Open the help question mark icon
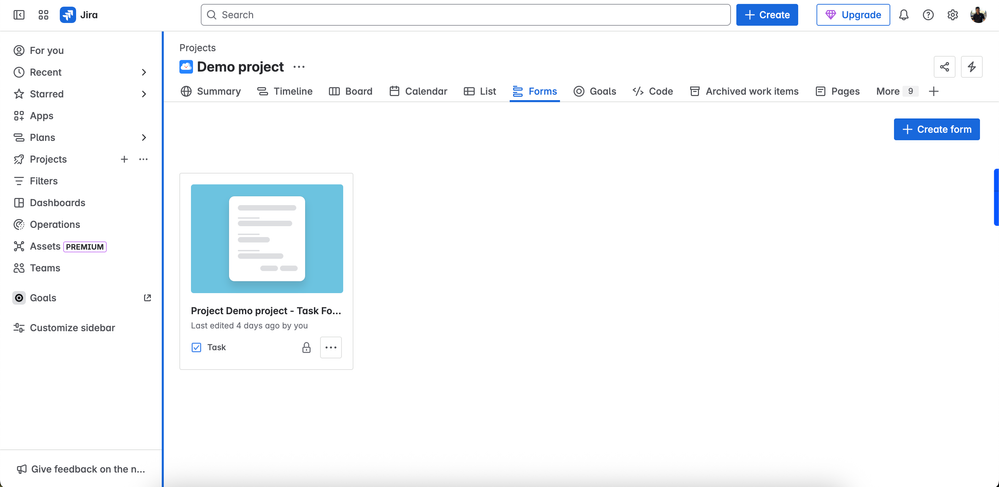The height and width of the screenshot is (487, 999). [x=928, y=15]
